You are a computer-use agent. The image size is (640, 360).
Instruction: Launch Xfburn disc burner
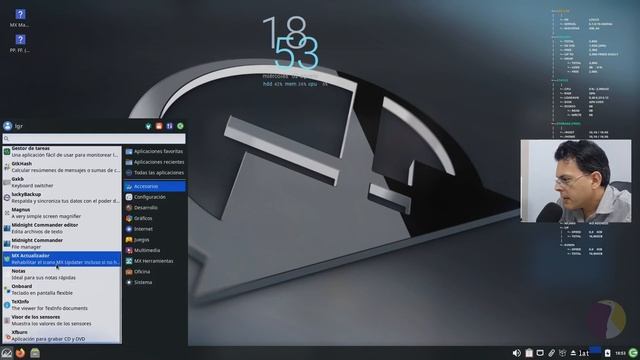point(62,336)
